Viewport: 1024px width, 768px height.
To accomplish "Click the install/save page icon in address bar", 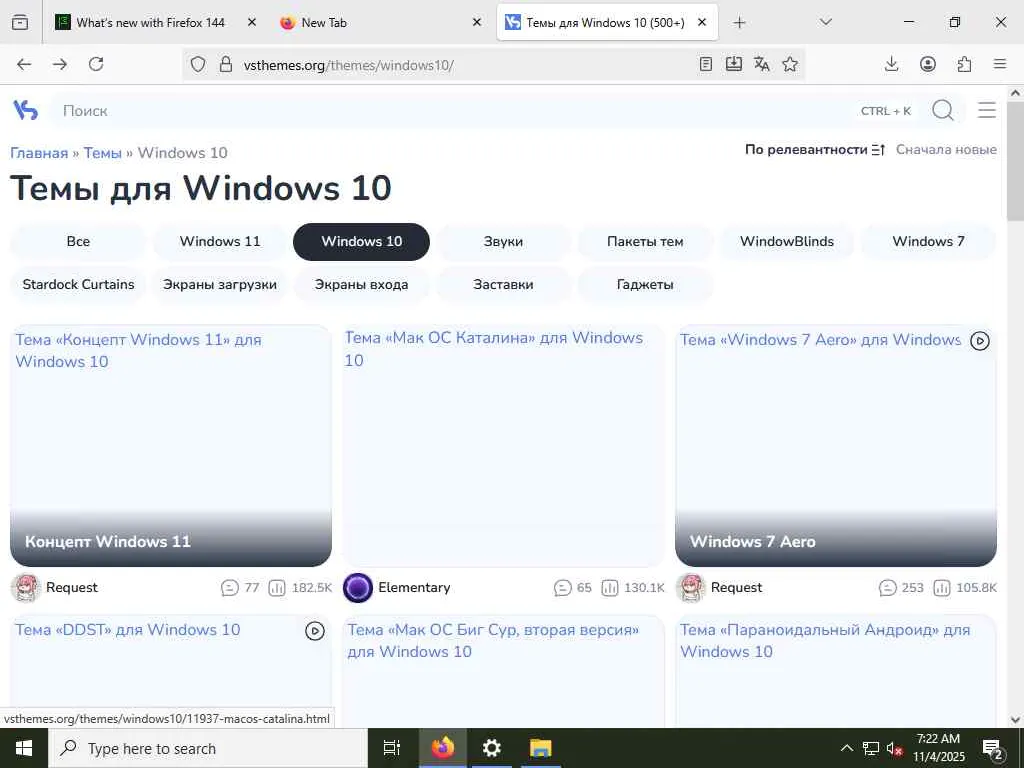I will click(733, 64).
